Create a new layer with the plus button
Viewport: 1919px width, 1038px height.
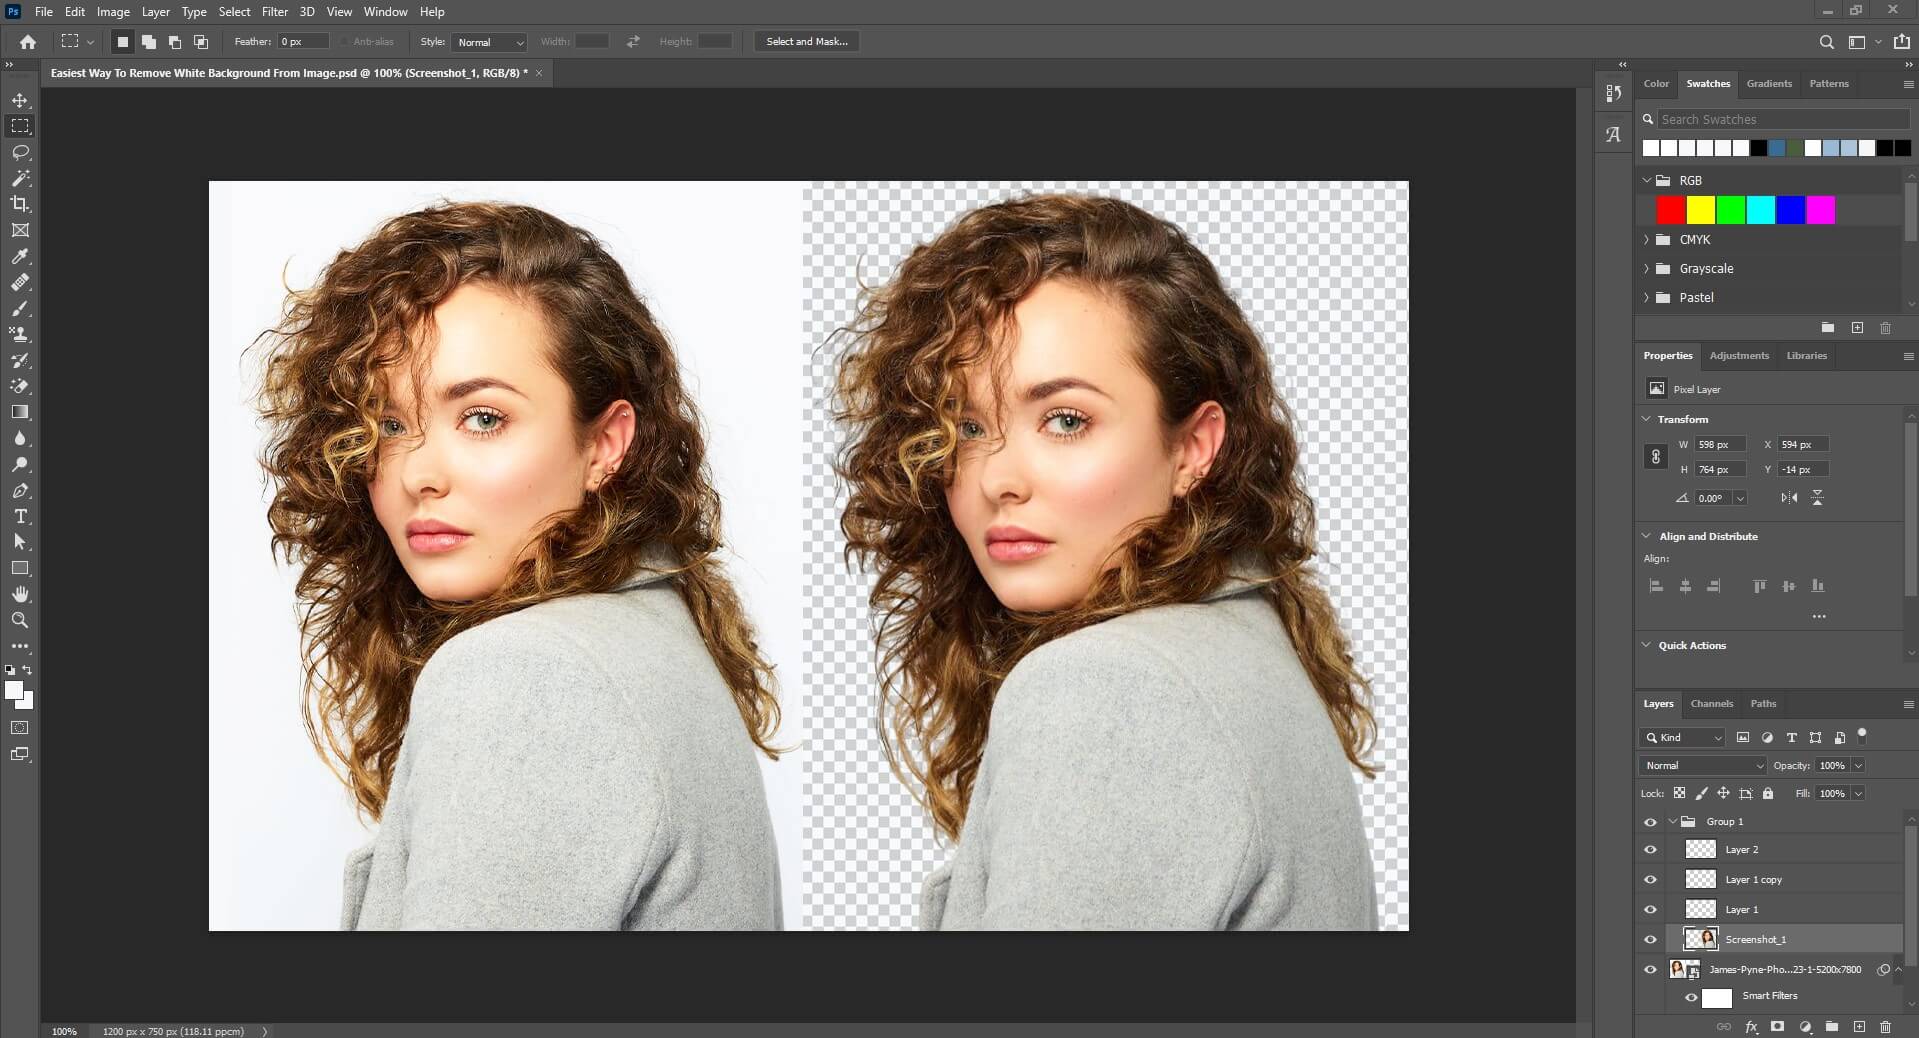pyautogui.click(x=1860, y=1027)
